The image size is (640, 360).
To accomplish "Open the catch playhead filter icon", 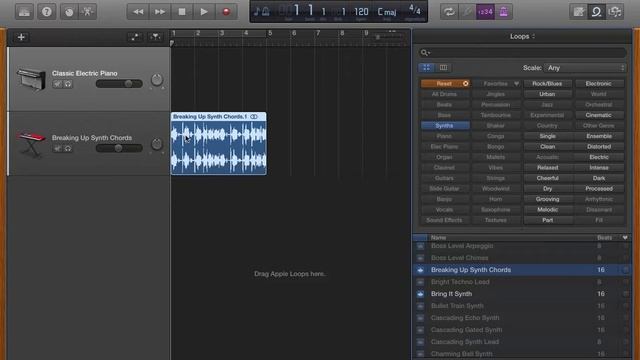I will [156, 37].
